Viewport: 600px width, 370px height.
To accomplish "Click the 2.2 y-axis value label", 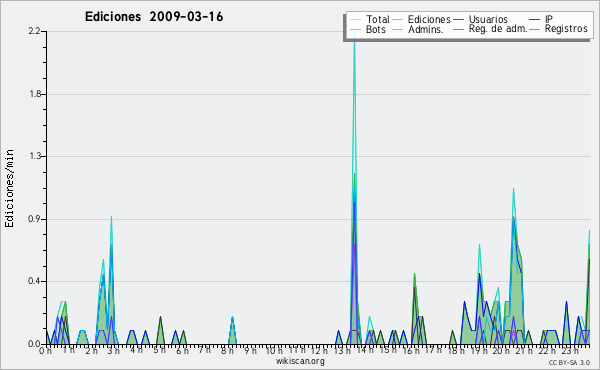I will pos(34,31).
